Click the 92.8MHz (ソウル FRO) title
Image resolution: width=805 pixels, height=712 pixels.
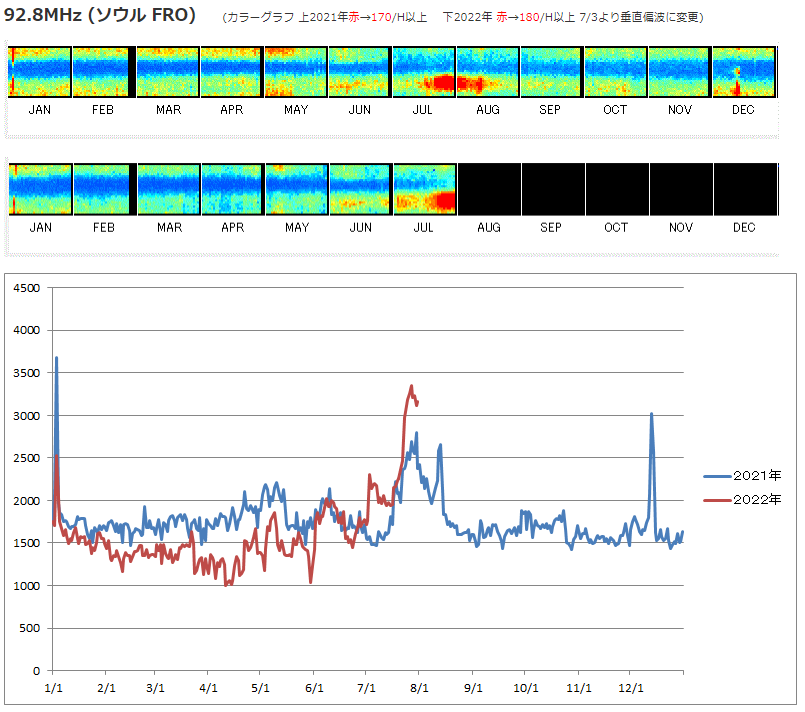tap(100, 17)
